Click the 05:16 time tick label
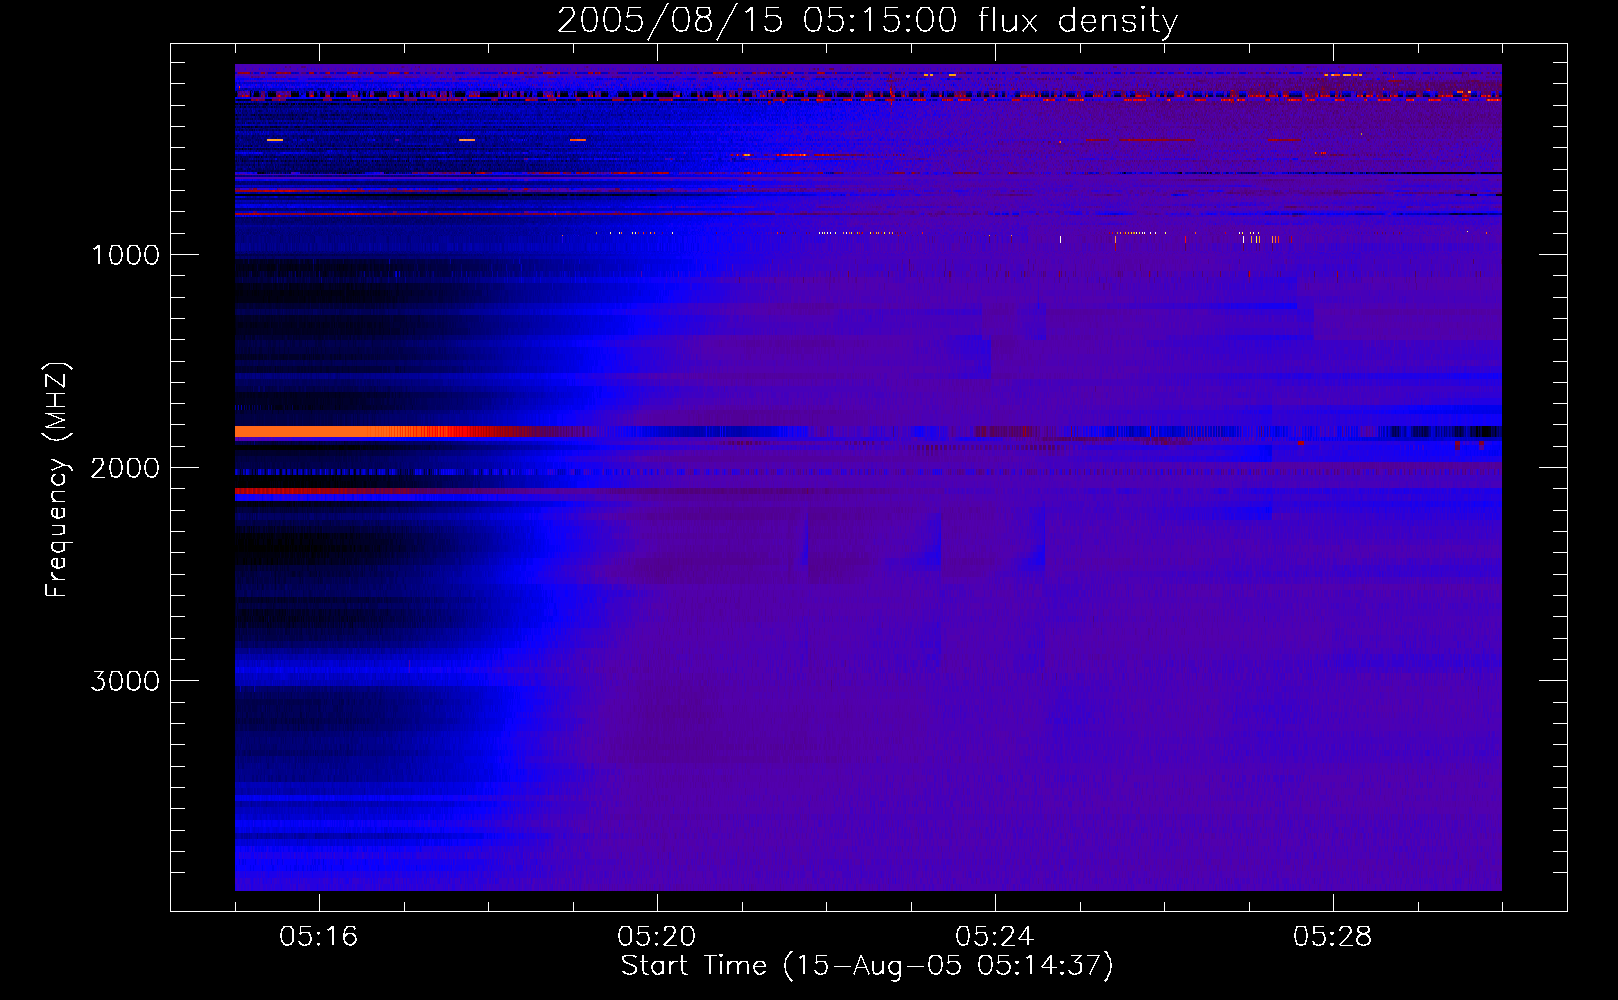Image resolution: width=1618 pixels, height=1000 pixels. pos(319,937)
